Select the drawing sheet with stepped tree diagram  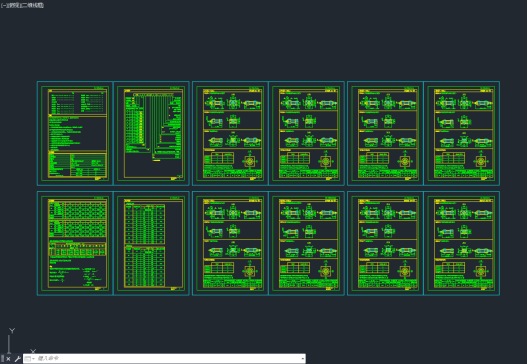151,133
